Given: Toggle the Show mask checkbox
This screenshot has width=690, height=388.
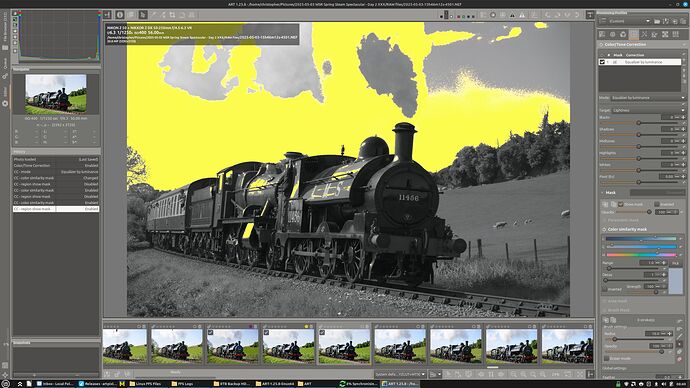Looking at the screenshot, I should click(620, 204).
